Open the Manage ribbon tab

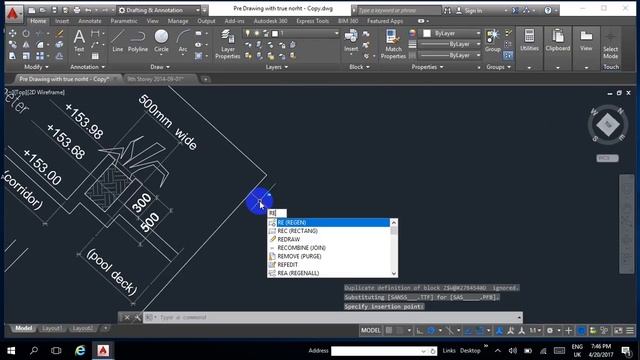pos(178,21)
